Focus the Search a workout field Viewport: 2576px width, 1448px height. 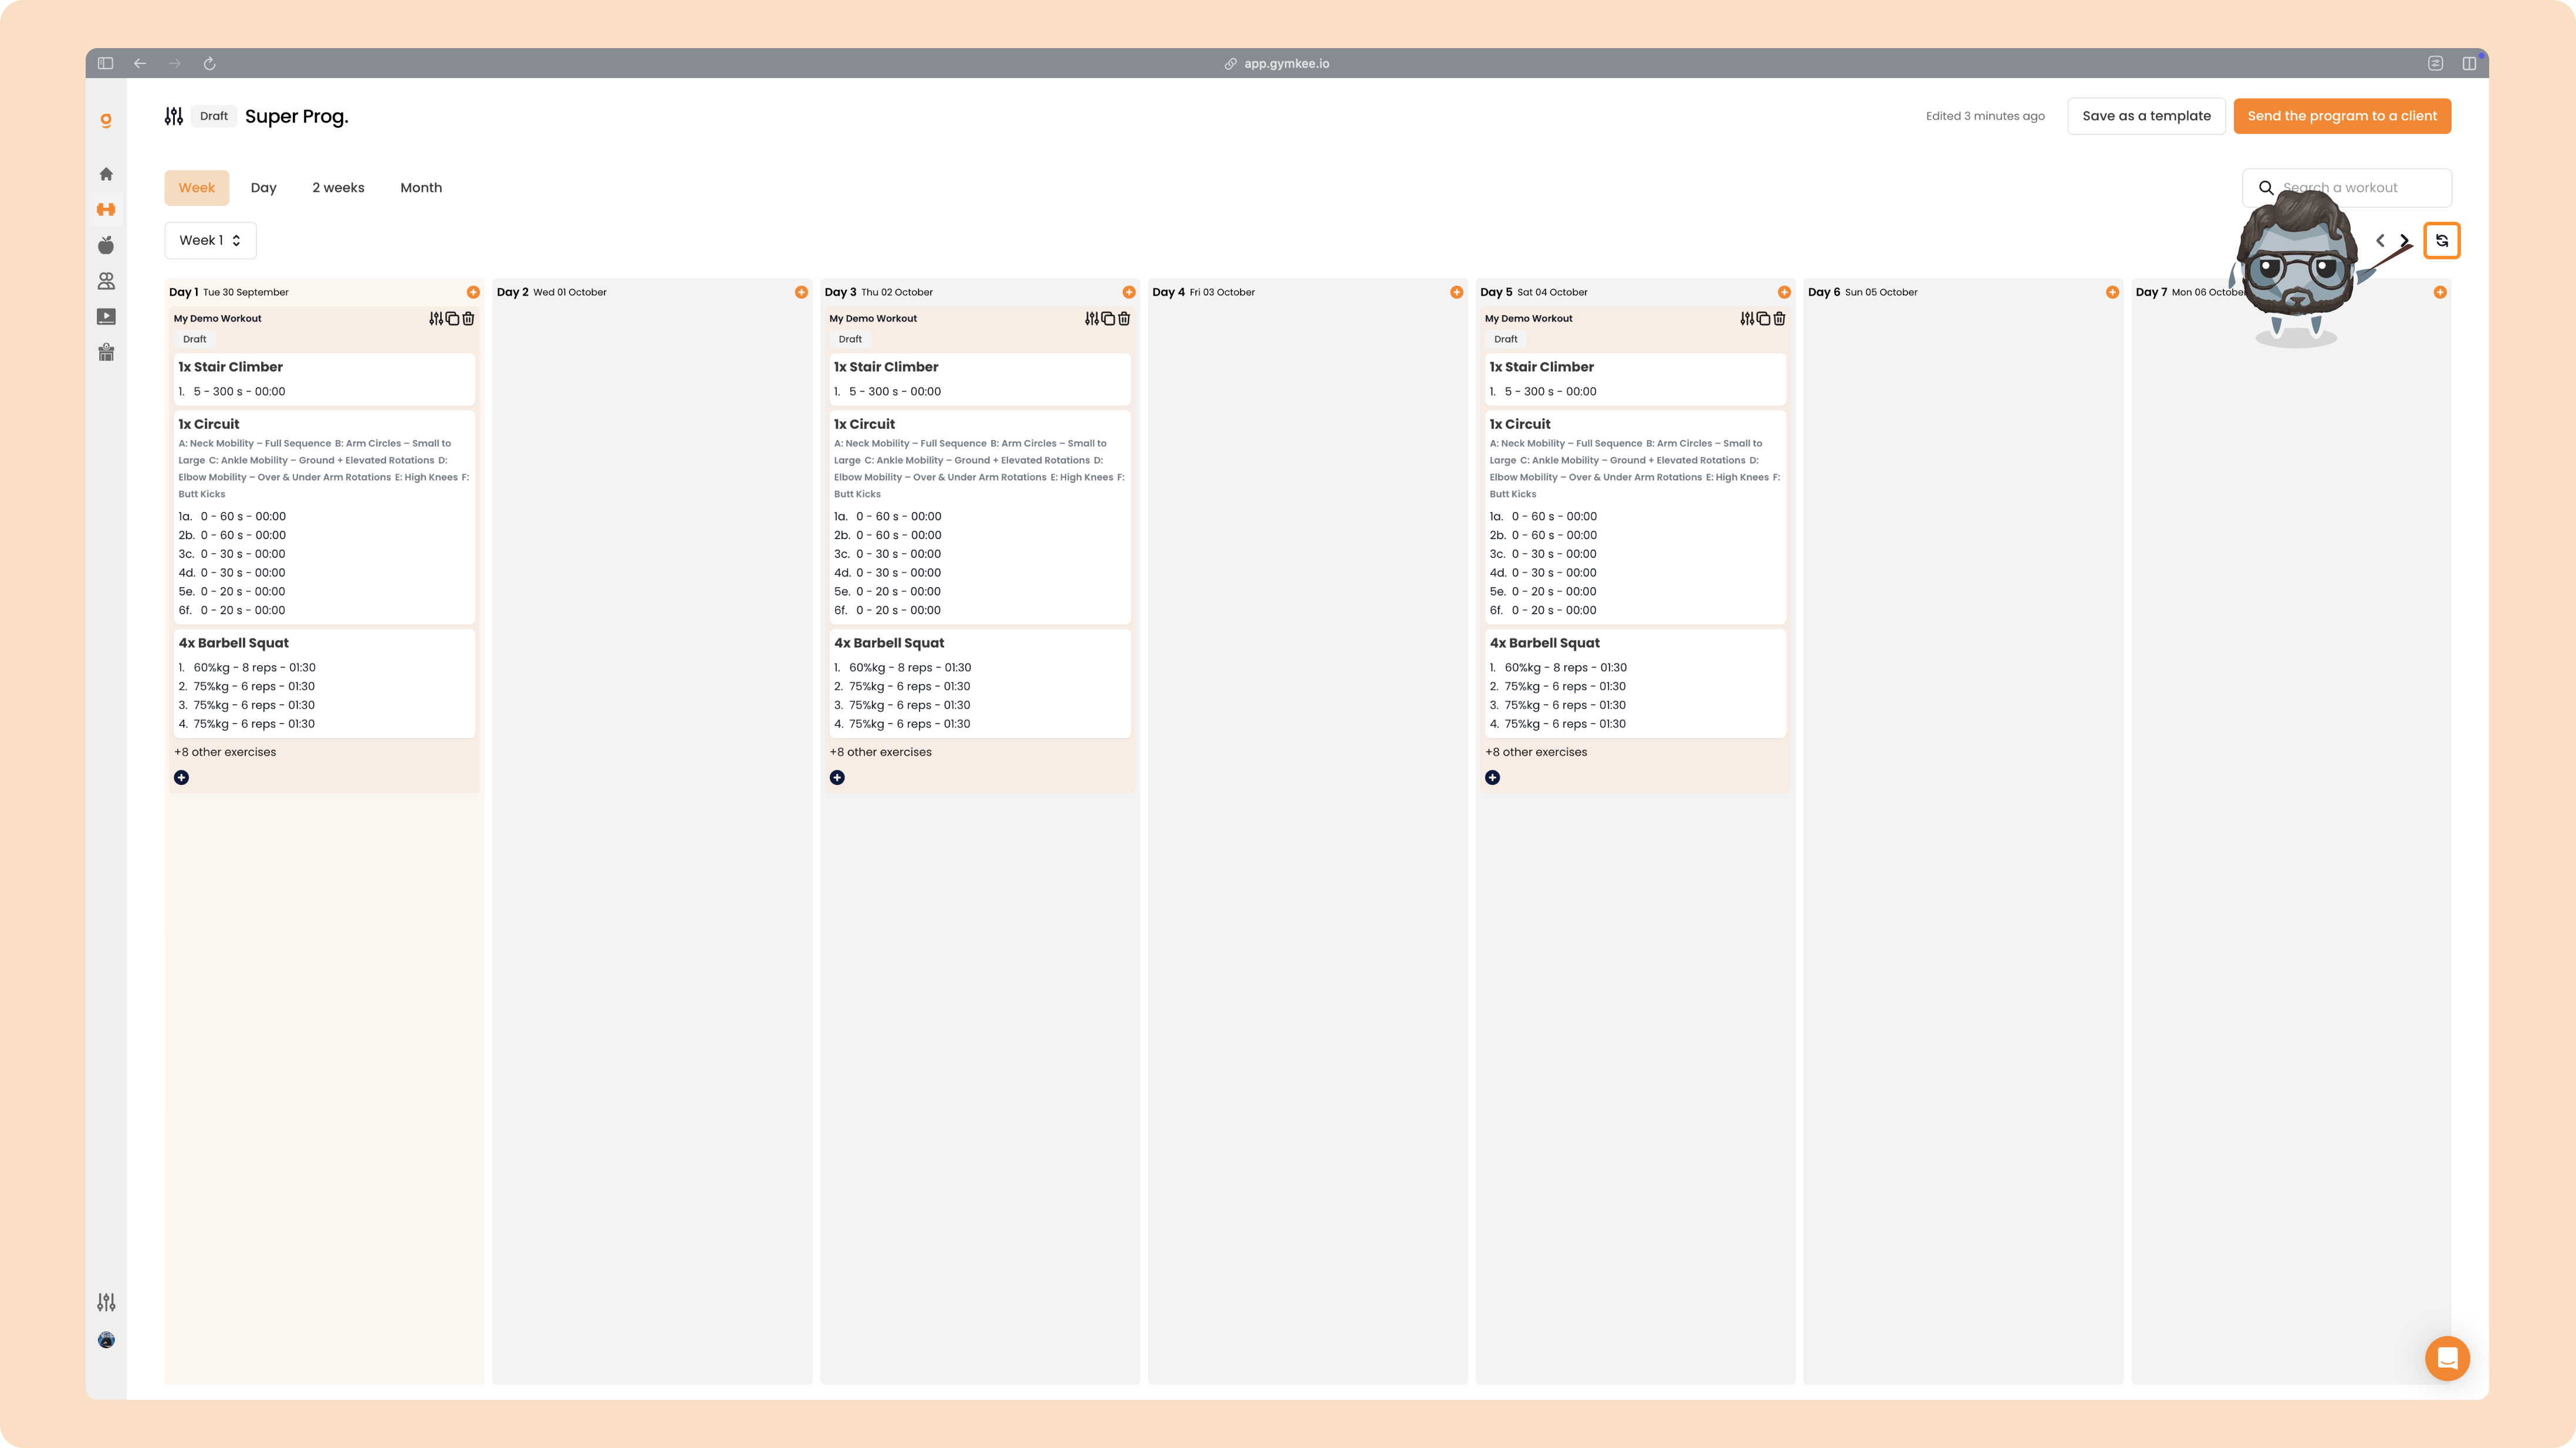click(x=2346, y=188)
